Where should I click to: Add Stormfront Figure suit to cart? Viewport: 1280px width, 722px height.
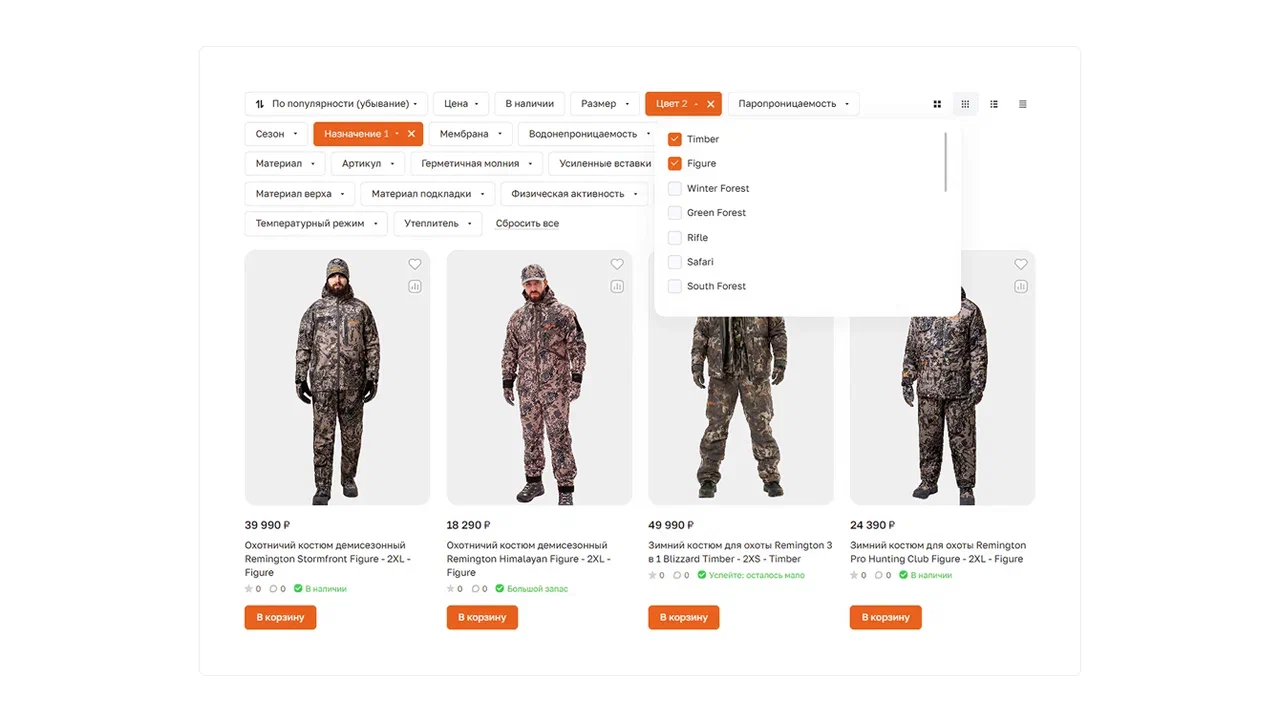280,618
